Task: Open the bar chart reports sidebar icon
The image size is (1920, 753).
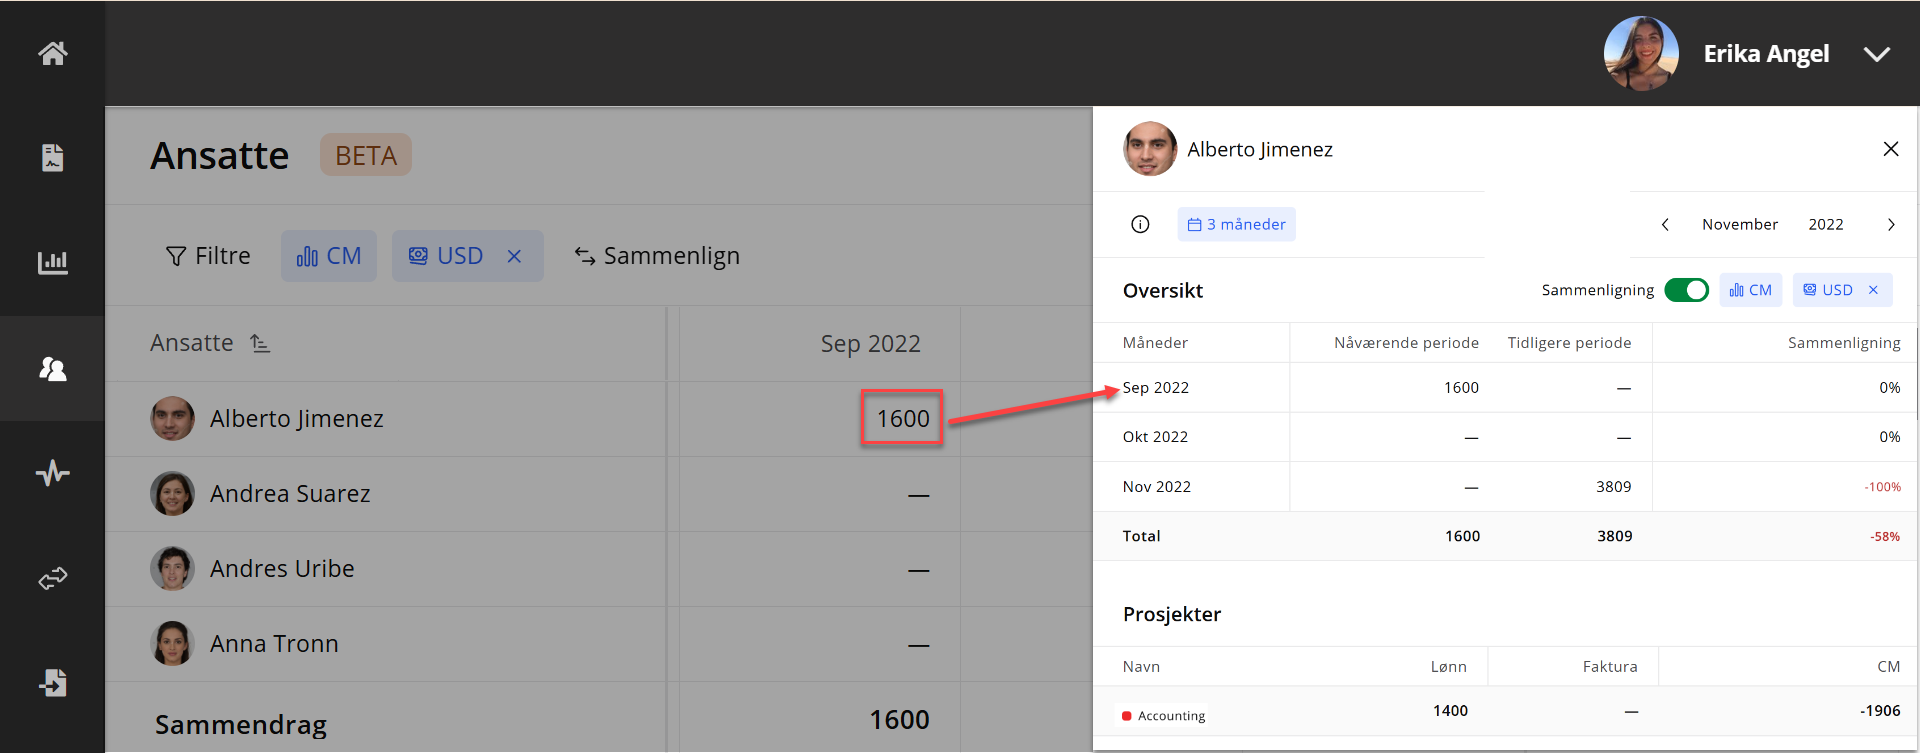Action: [x=53, y=263]
